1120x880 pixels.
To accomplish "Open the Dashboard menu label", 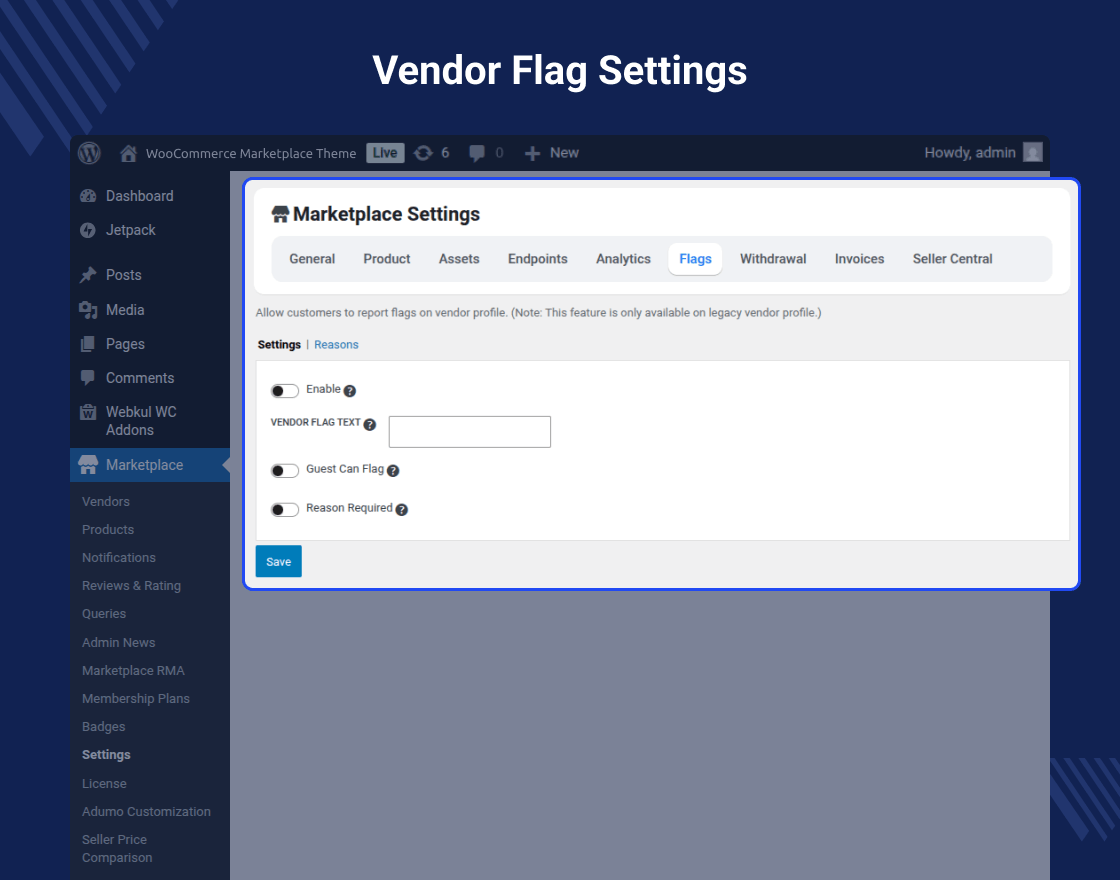I will click(x=139, y=196).
